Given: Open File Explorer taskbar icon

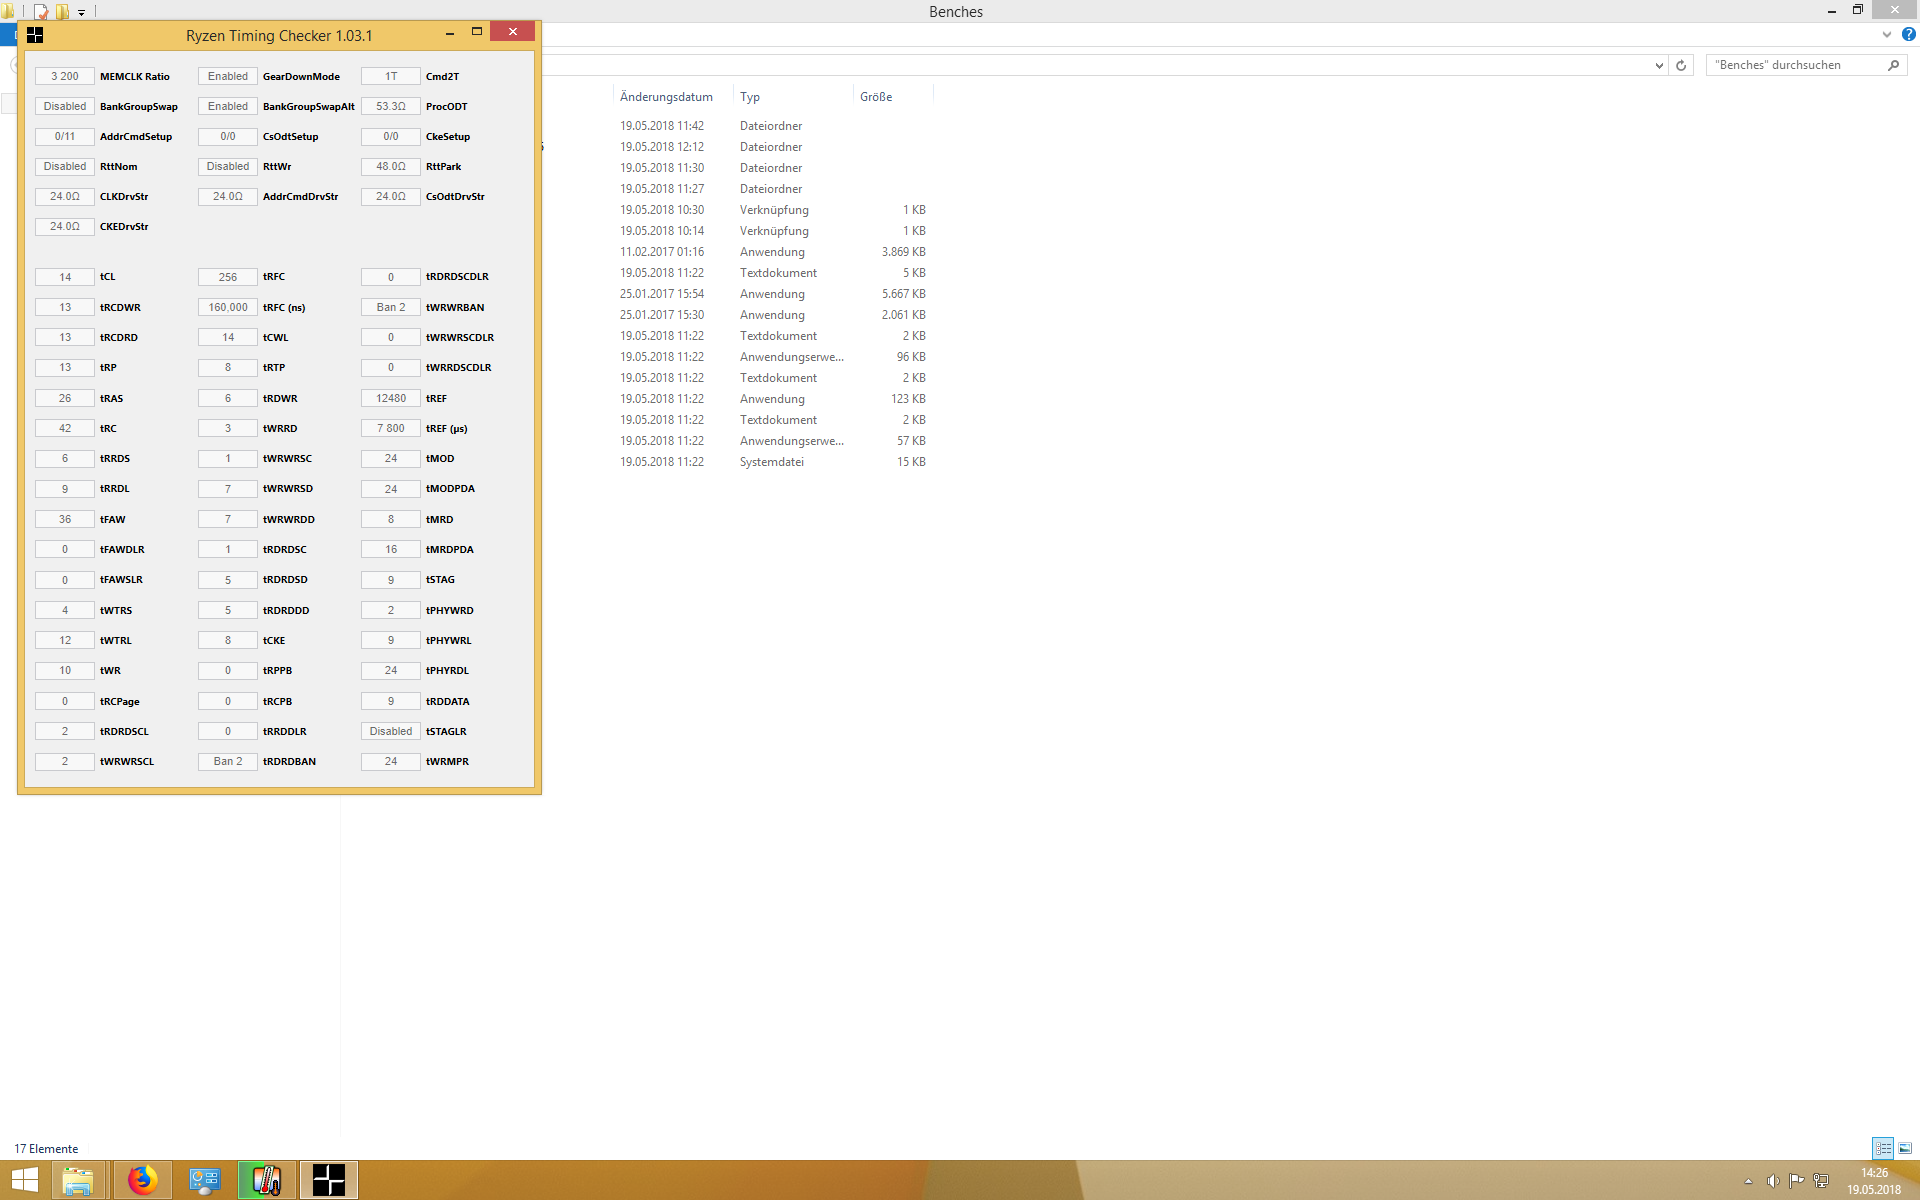Looking at the screenshot, I should (x=78, y=1180).
